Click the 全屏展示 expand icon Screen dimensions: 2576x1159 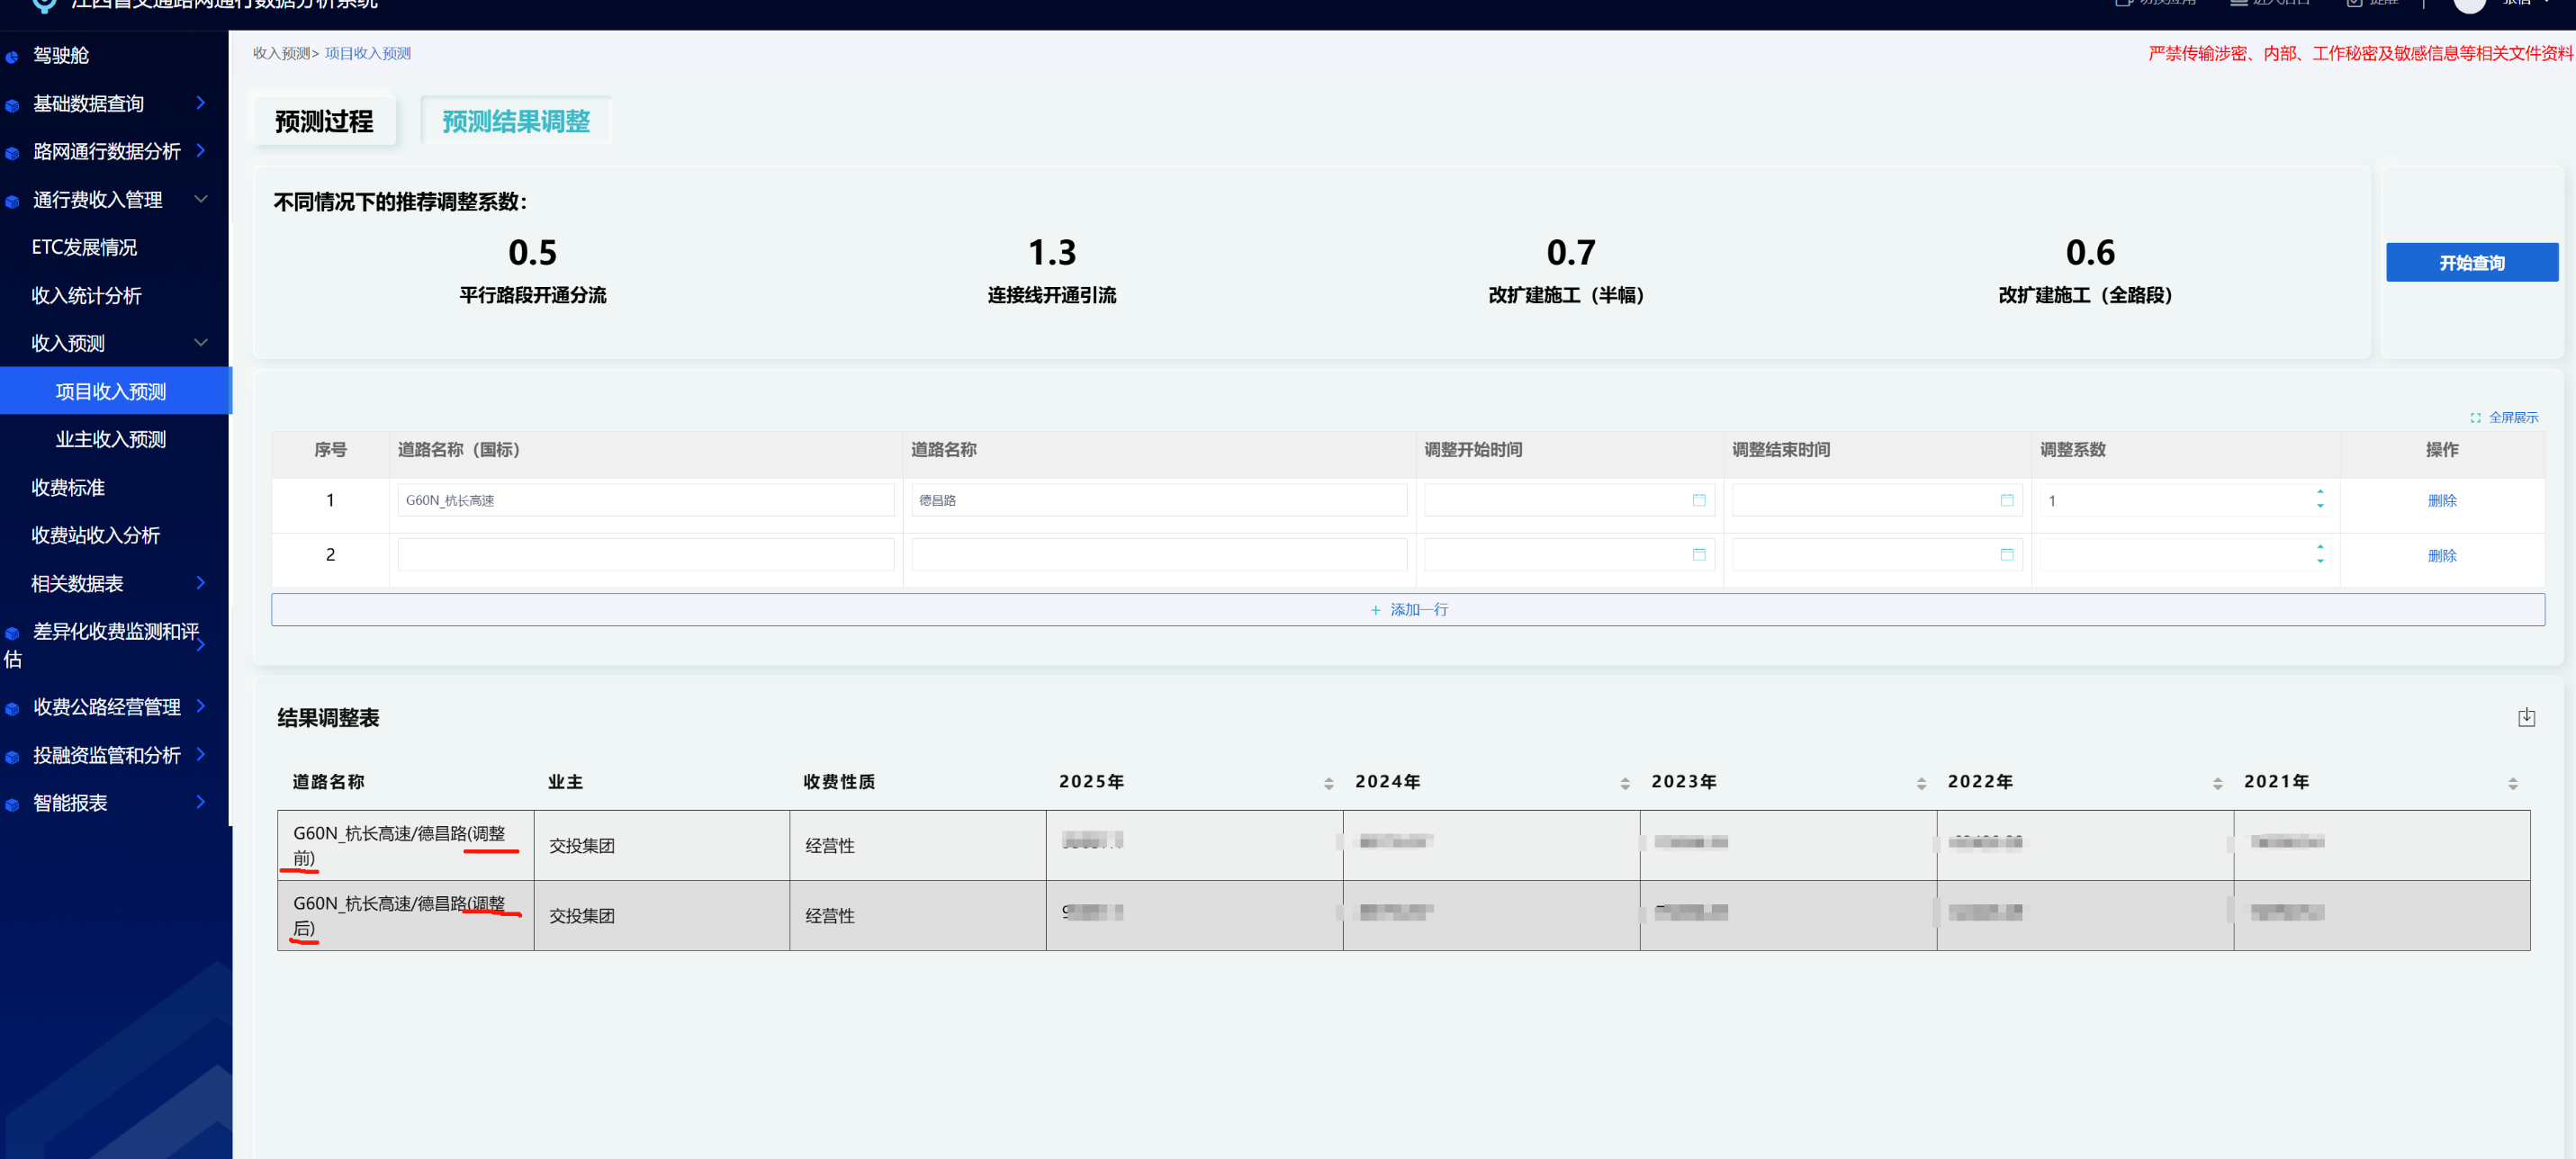pyautogui.click(x=2475, y=418)
